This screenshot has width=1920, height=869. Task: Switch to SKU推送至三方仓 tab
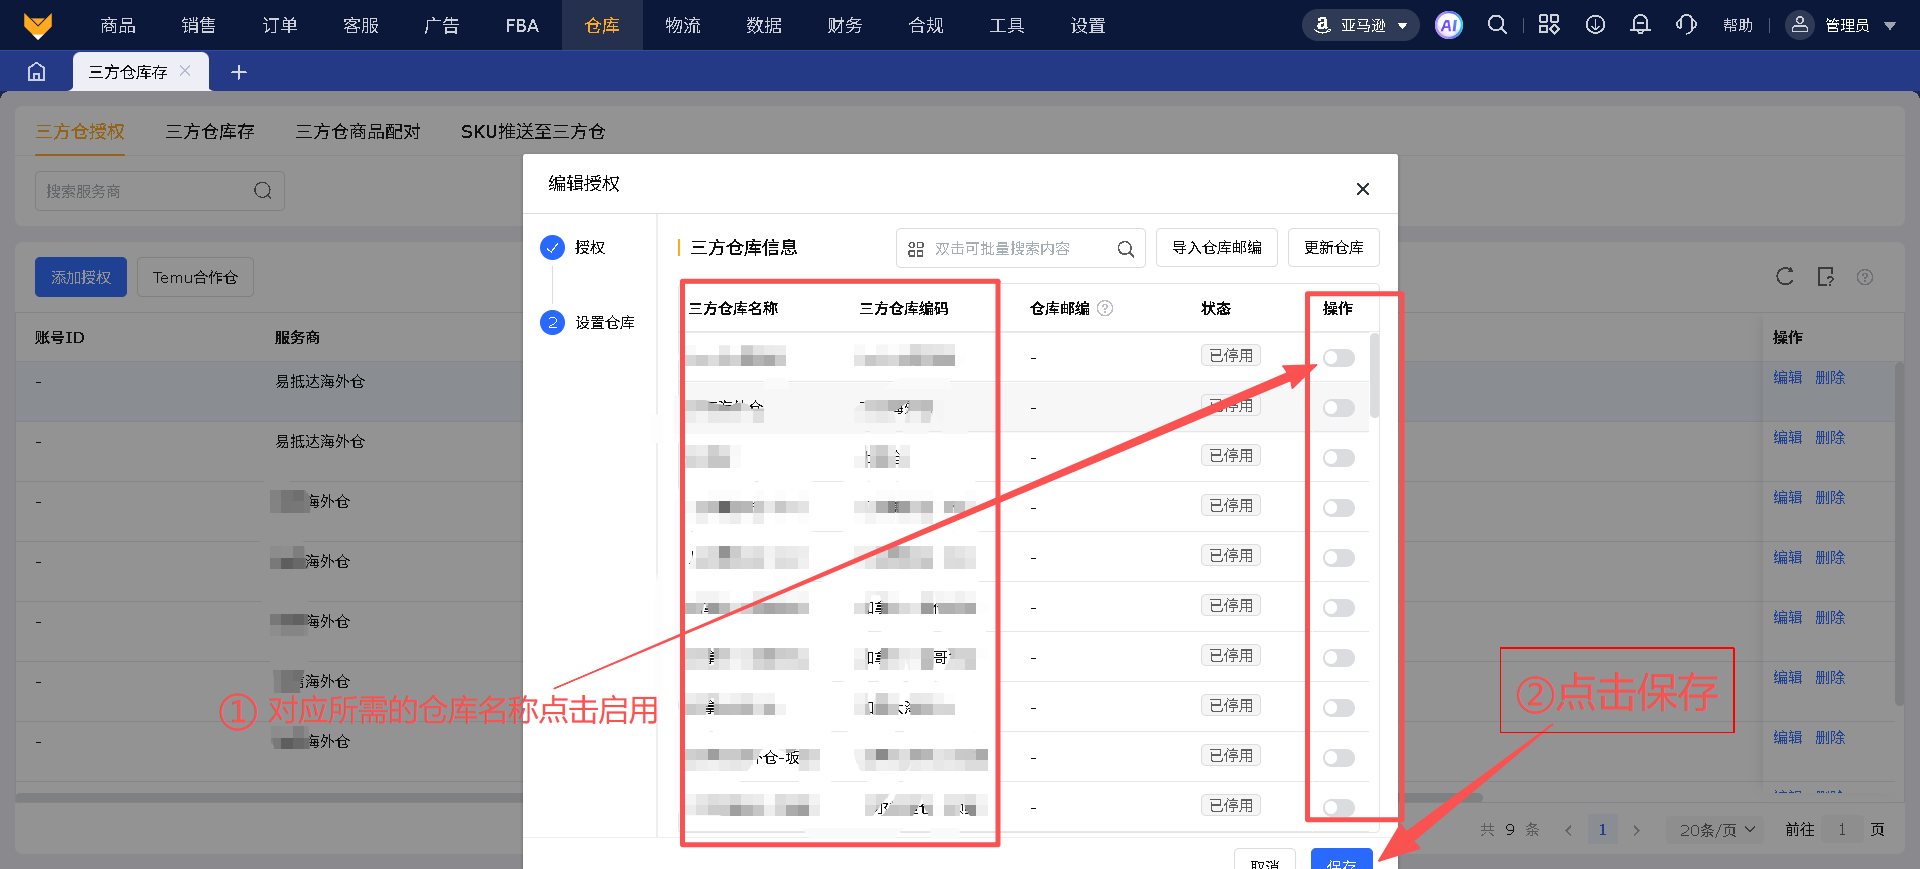tap(533, 131)
